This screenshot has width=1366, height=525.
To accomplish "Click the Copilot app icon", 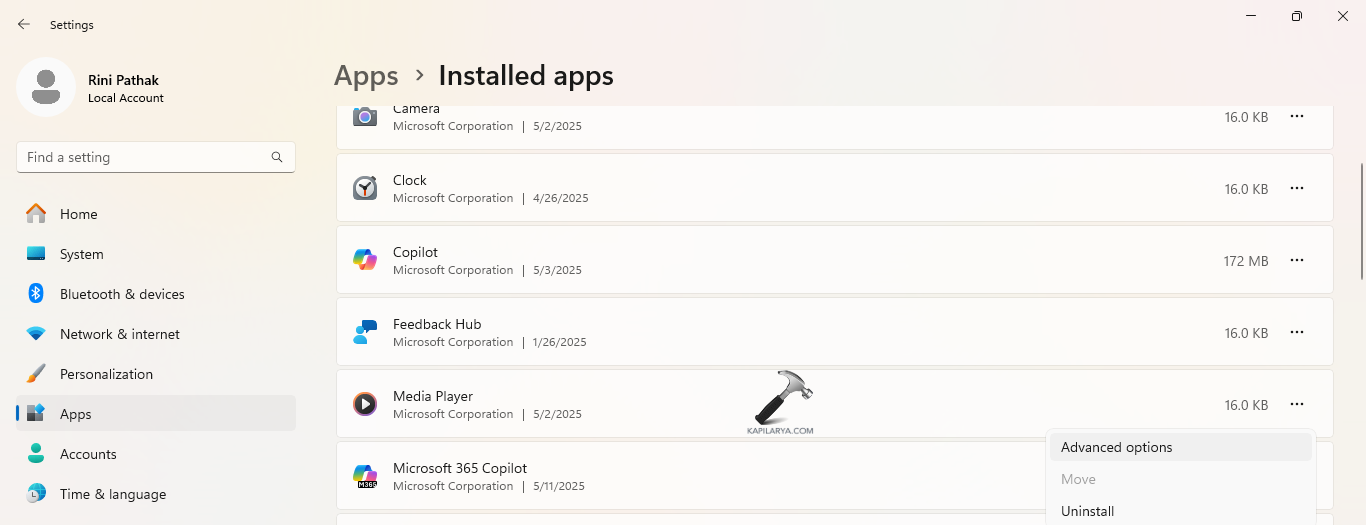I will pyautogui.click(x=365, y=260).
